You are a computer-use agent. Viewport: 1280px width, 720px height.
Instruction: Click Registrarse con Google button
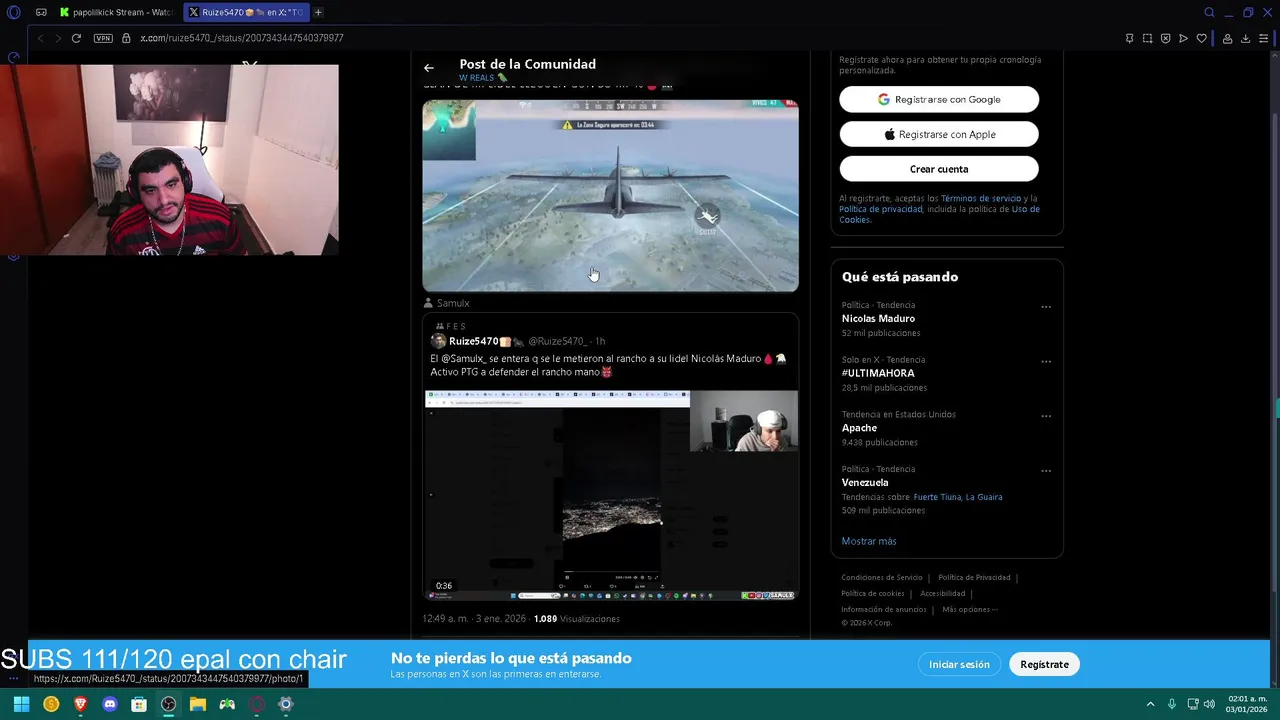click(x=939, y=99)
